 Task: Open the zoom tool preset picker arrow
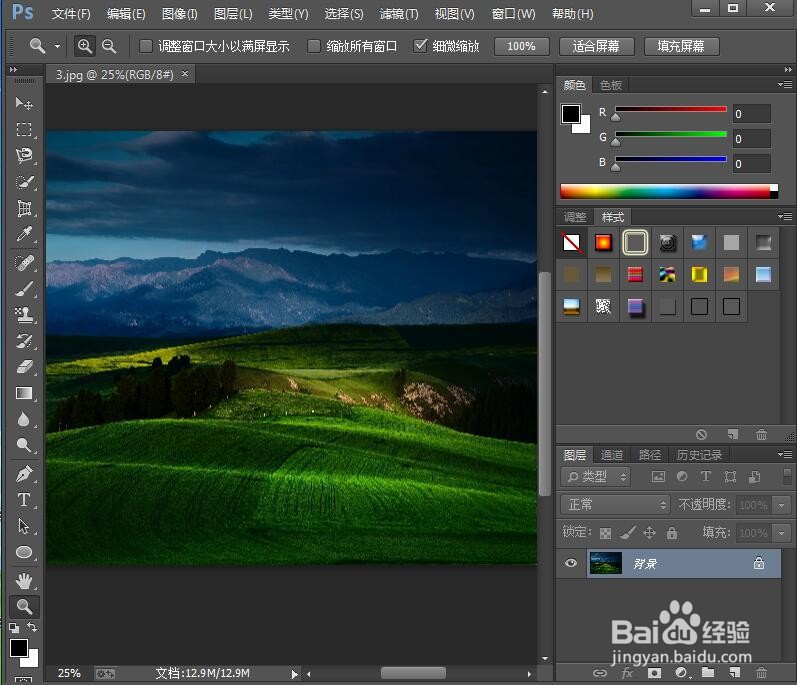[57, 46]
